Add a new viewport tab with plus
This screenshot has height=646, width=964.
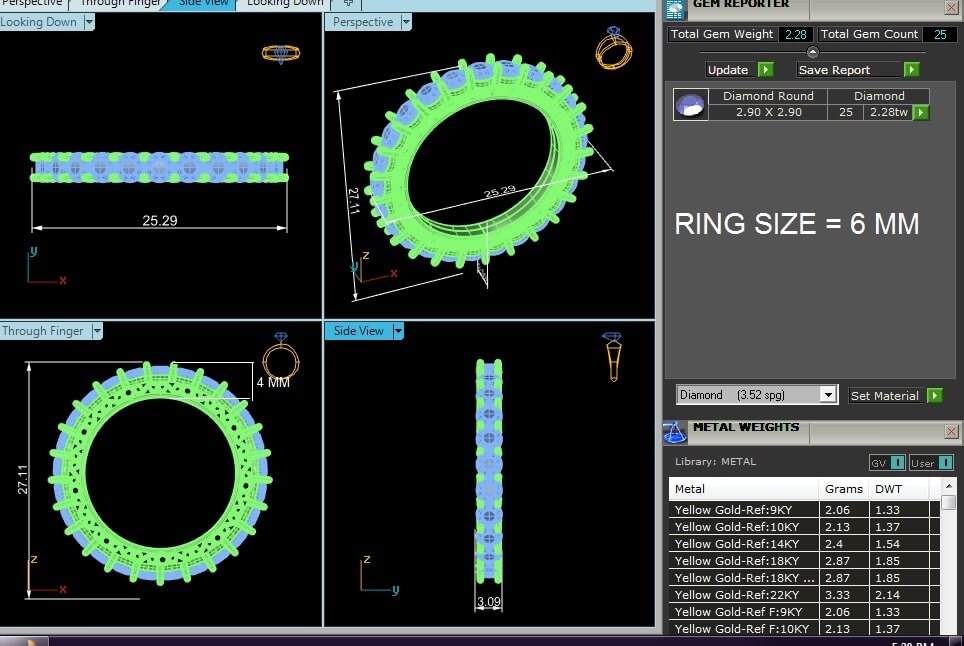(348, 3)
